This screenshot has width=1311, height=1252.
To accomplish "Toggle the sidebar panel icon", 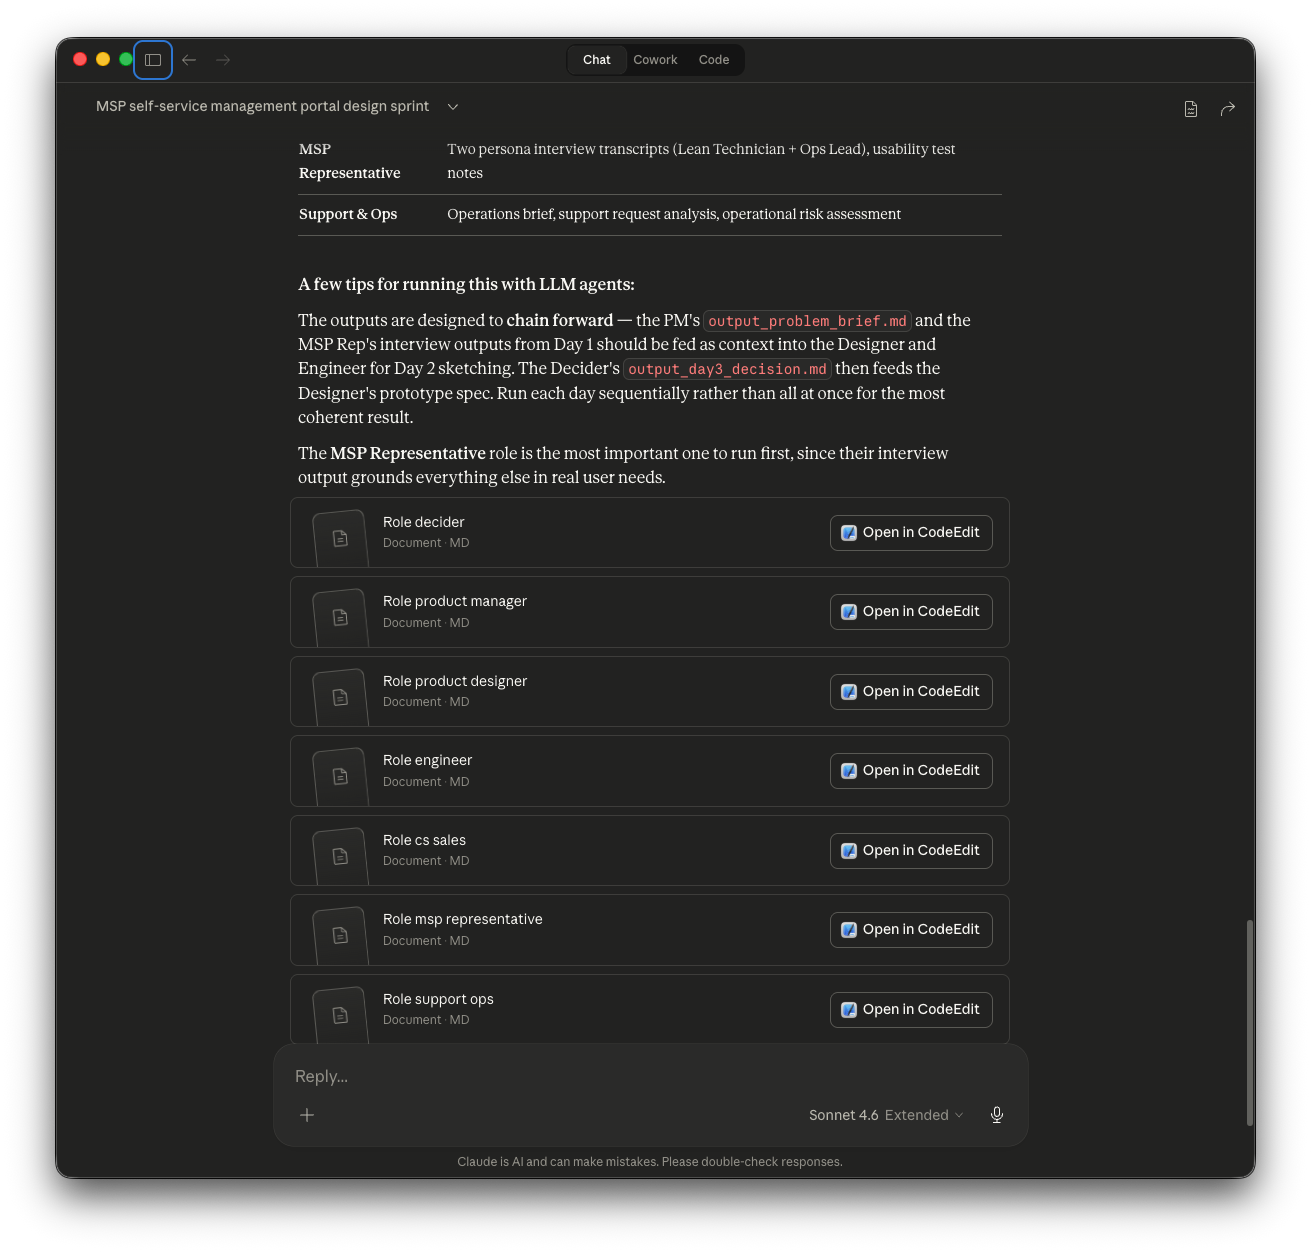I will tap(153, 60).
